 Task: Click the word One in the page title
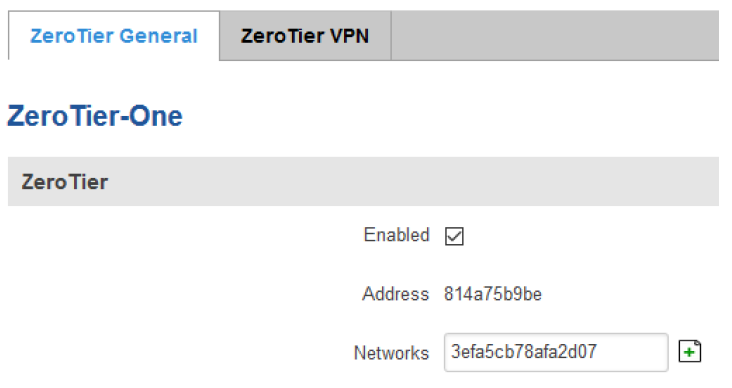[x=155, y=116]
